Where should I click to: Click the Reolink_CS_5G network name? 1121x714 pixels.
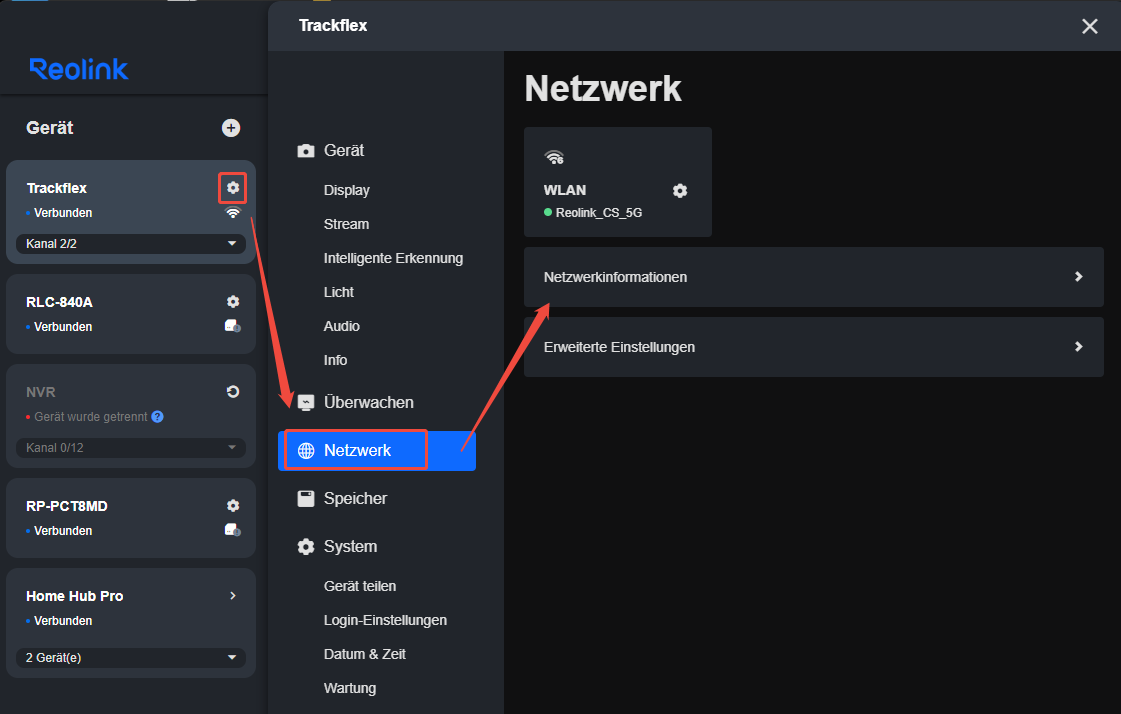(598, 213)
